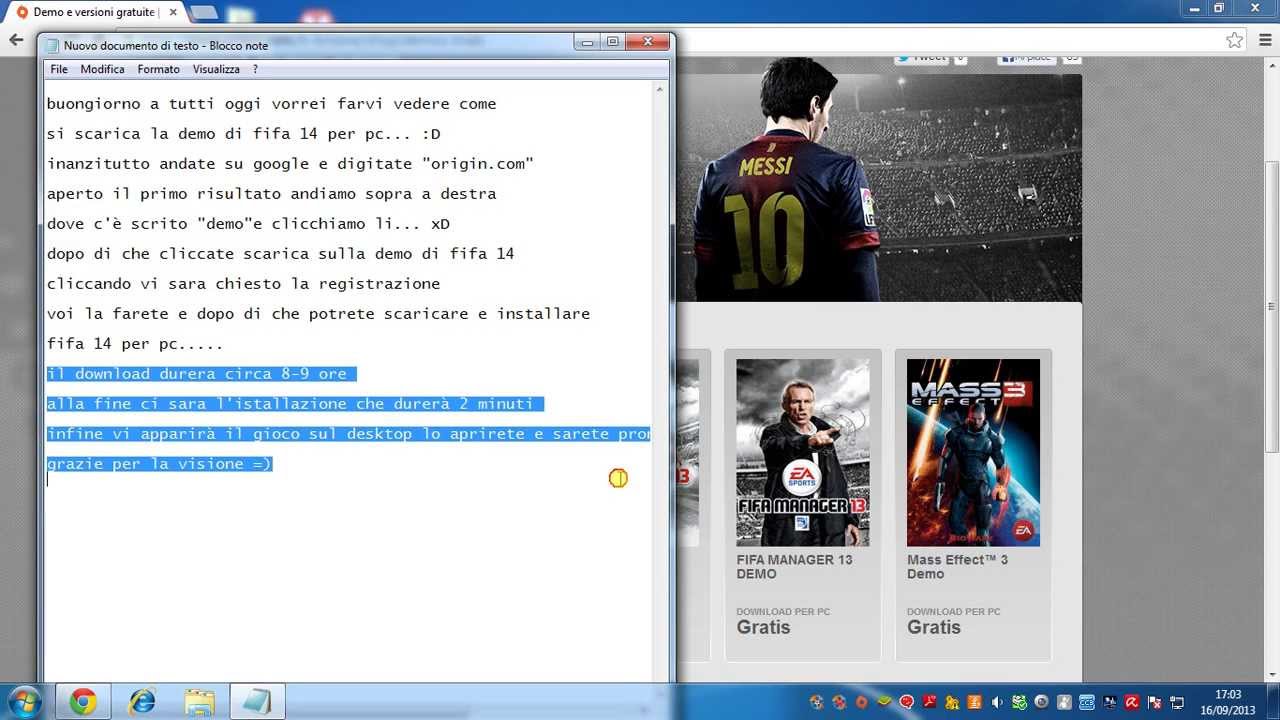Close the Blocco note window
This screenshot has width=1280, height=720.
tap(648, 42)
